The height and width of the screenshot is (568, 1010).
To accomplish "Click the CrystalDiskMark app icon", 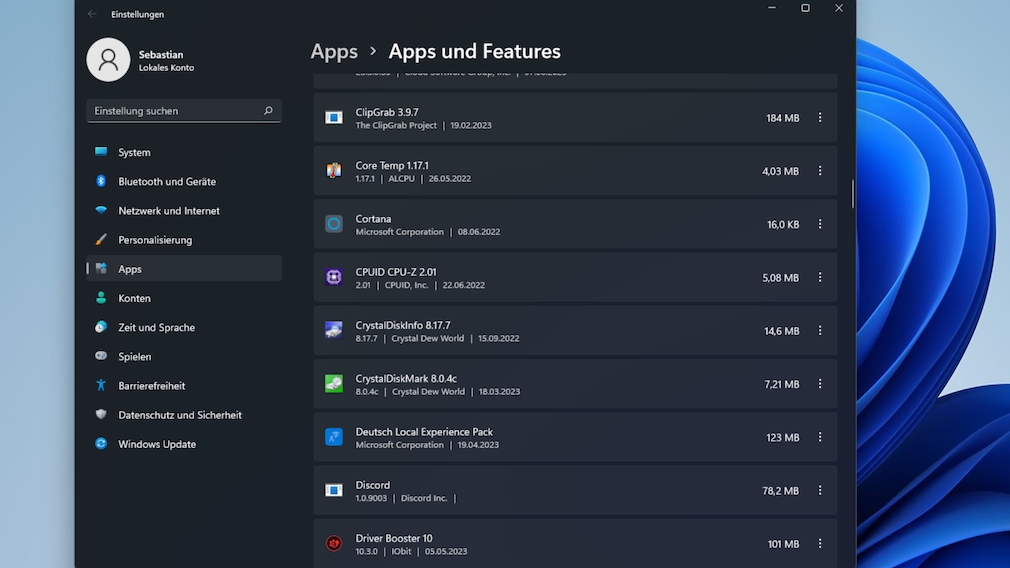I will (x=334, y=384).
